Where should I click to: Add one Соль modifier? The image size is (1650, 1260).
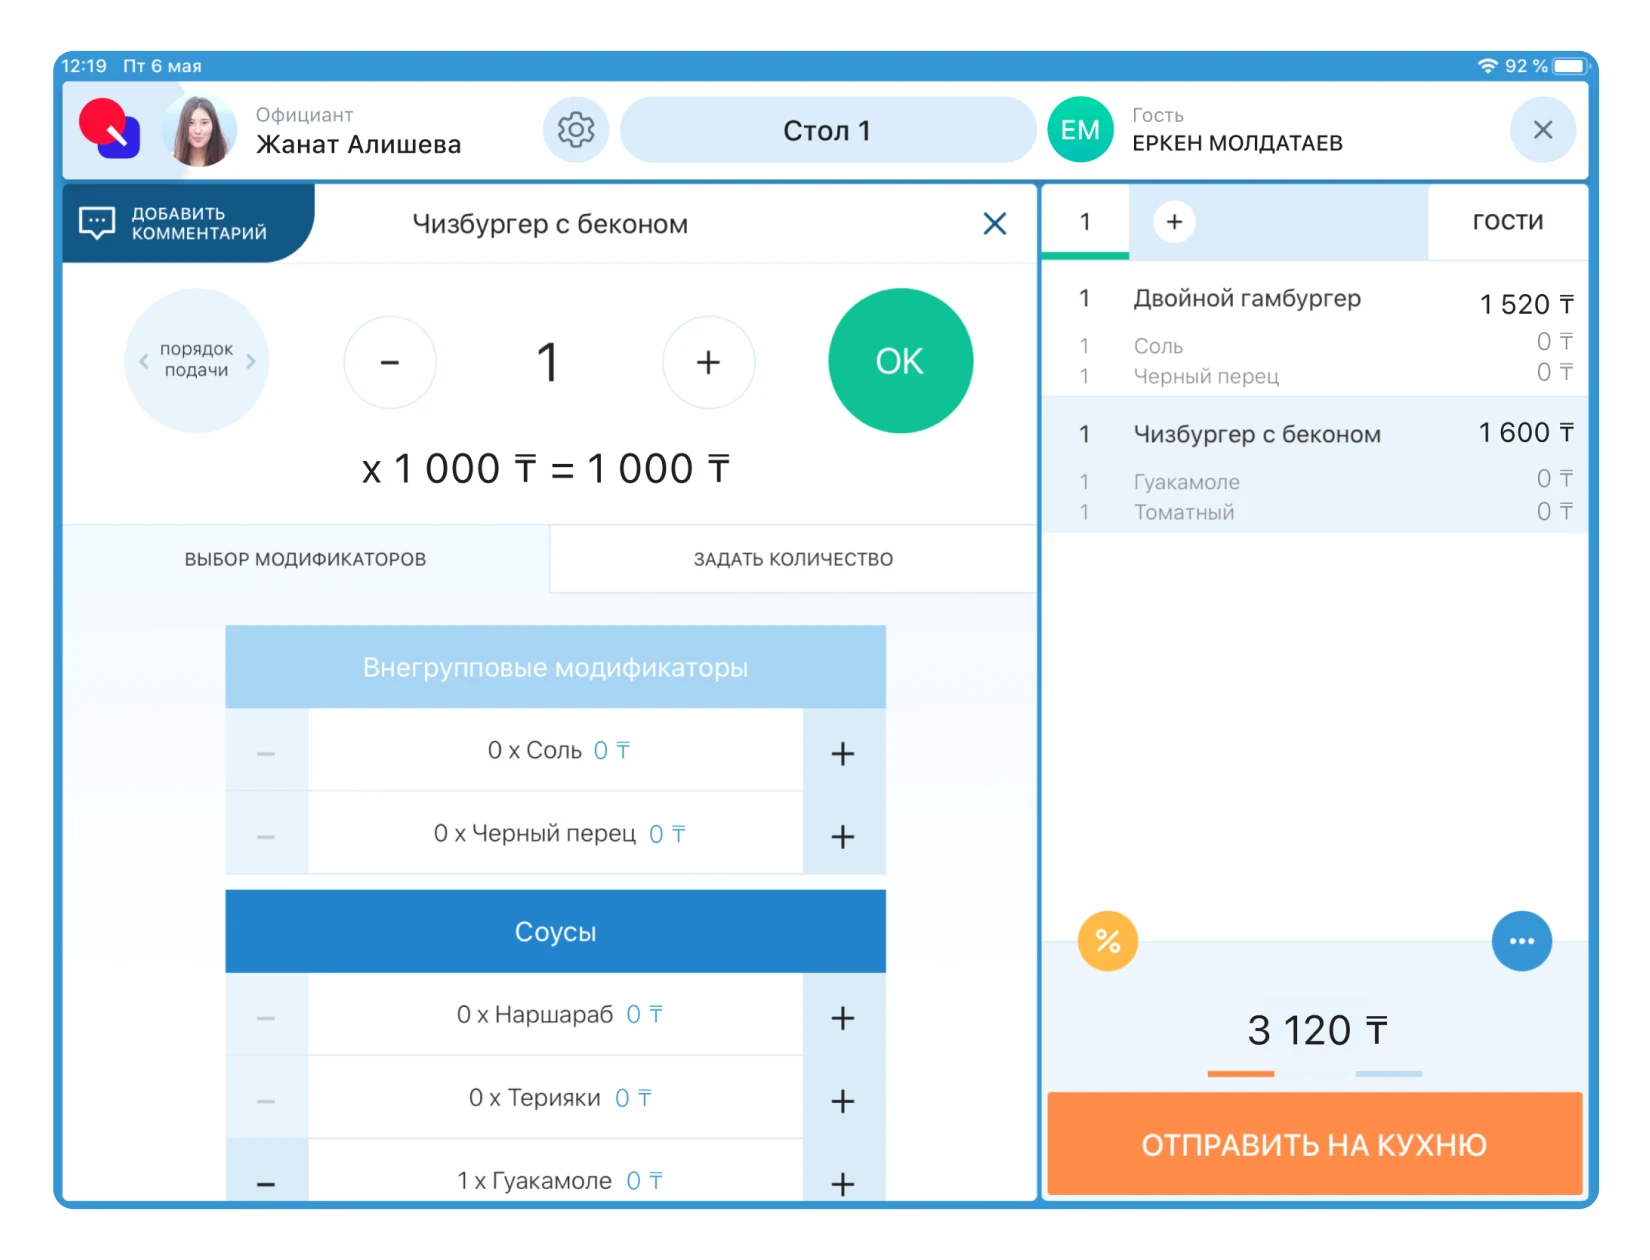[843, 753]
